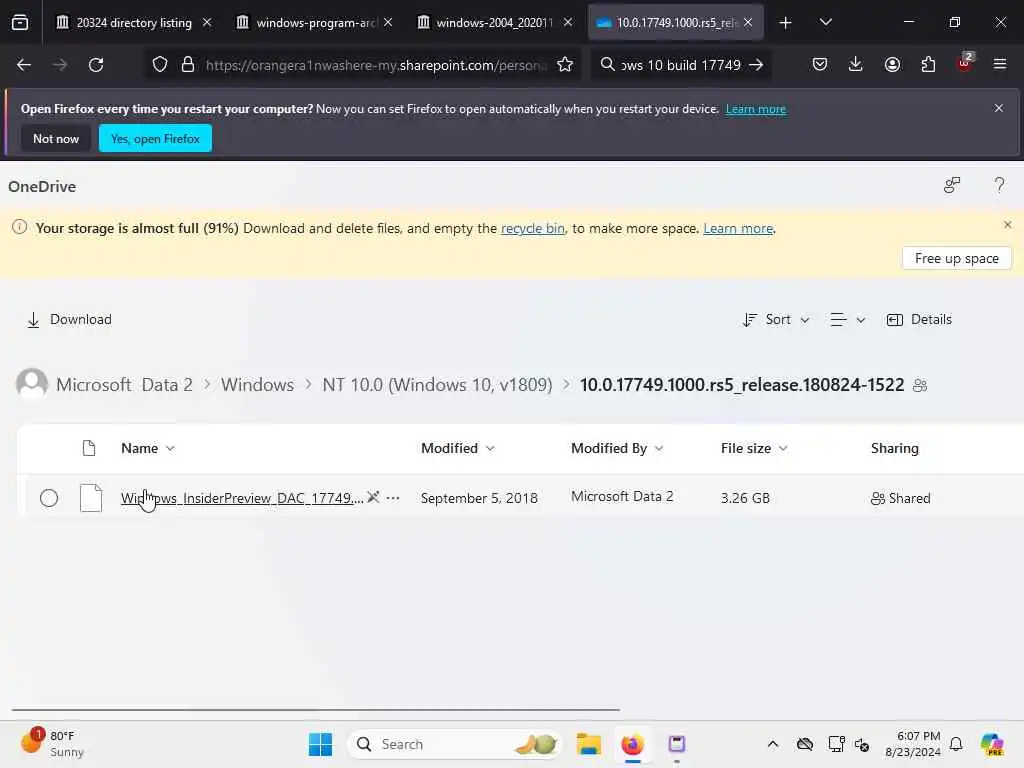
Task: Click the Download command
Action: pos(69,319)
